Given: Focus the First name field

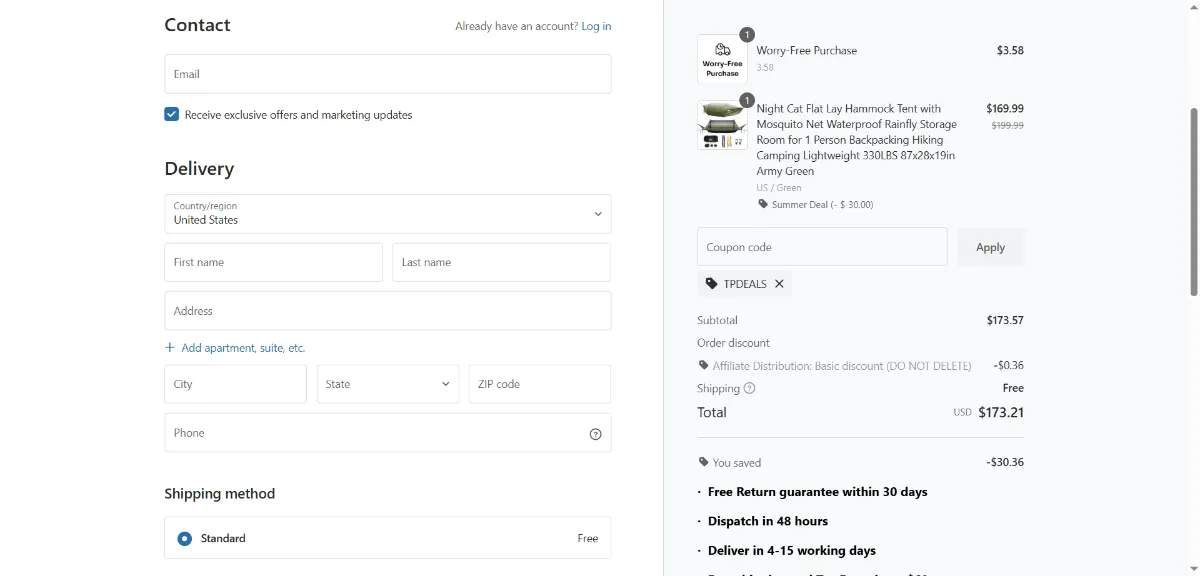Looking at the screenshot, I should [273, 262].
